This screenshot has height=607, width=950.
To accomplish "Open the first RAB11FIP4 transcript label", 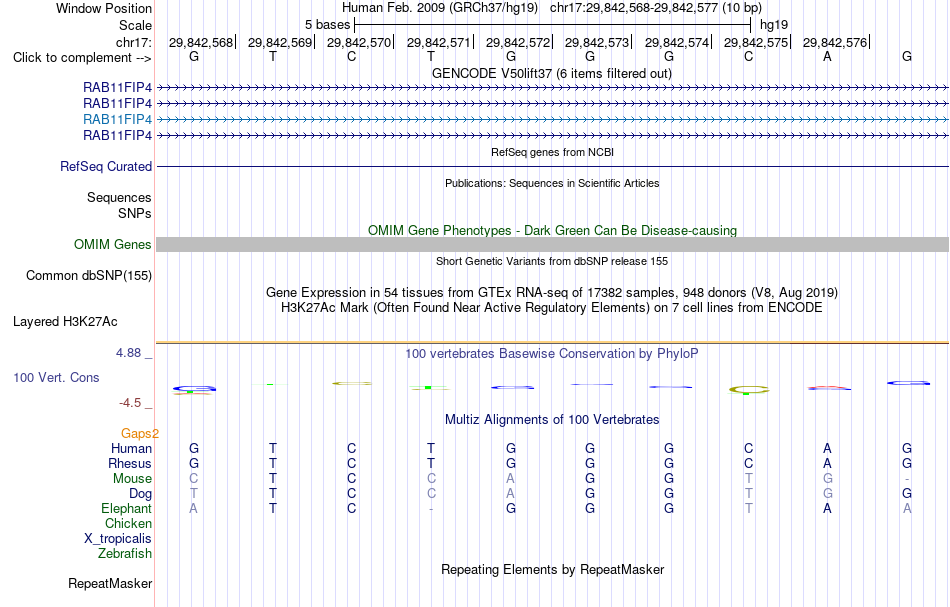I will [x=118, y=87].
